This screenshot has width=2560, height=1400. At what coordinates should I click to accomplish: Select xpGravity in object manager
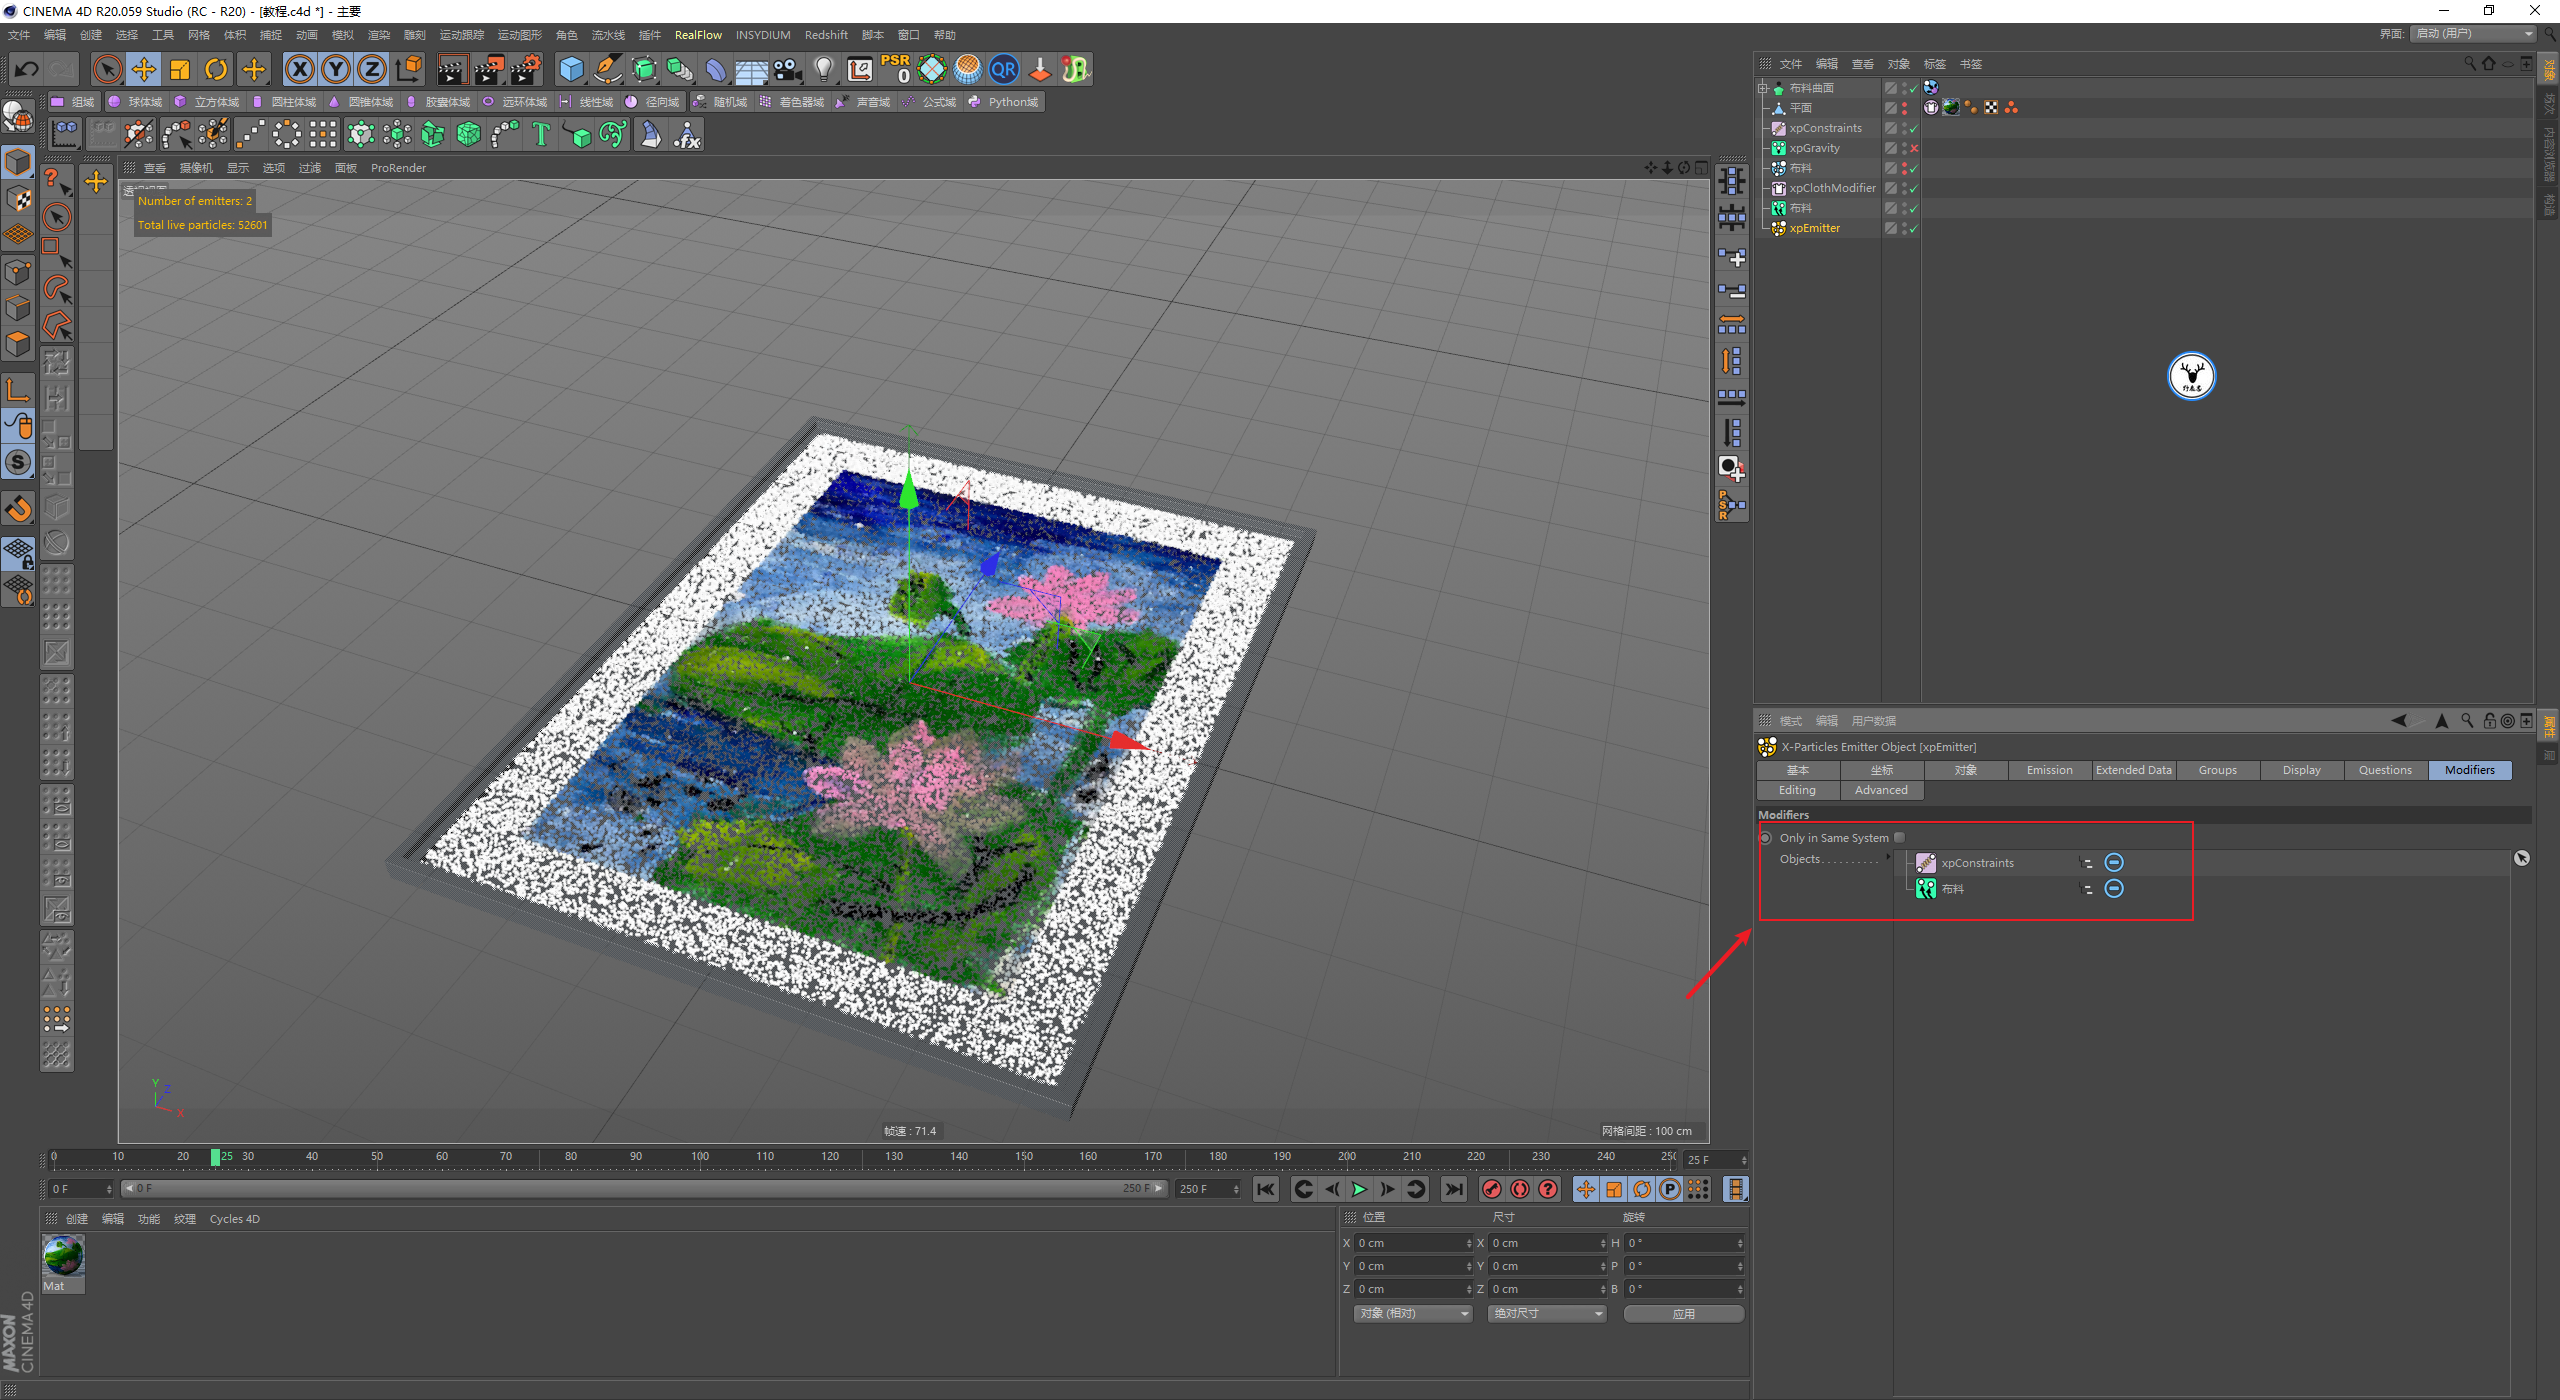1814,148
